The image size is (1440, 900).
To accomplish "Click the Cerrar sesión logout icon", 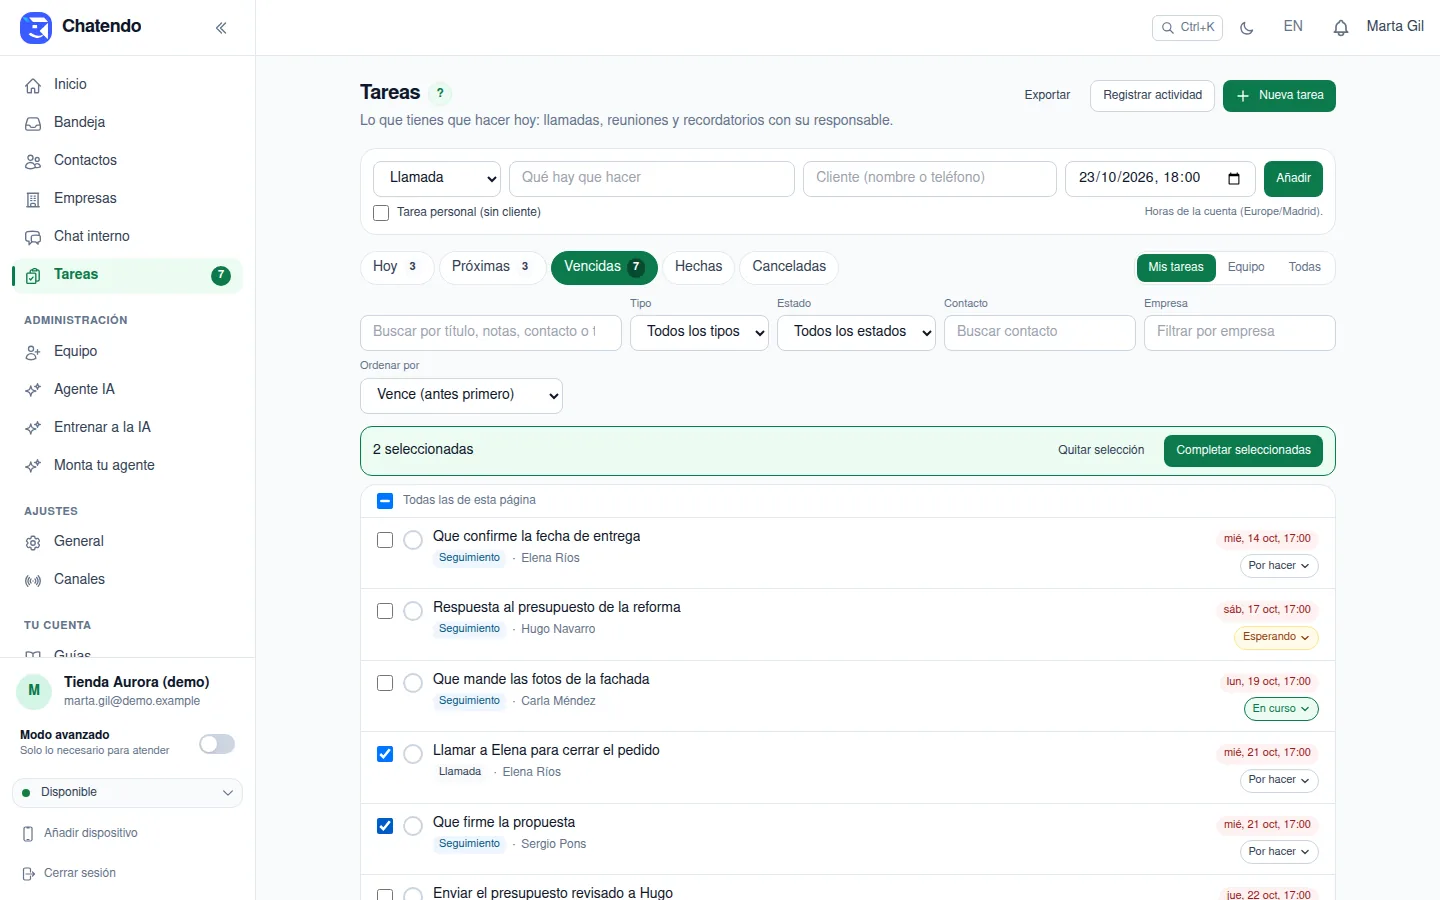I will [29, 874].
